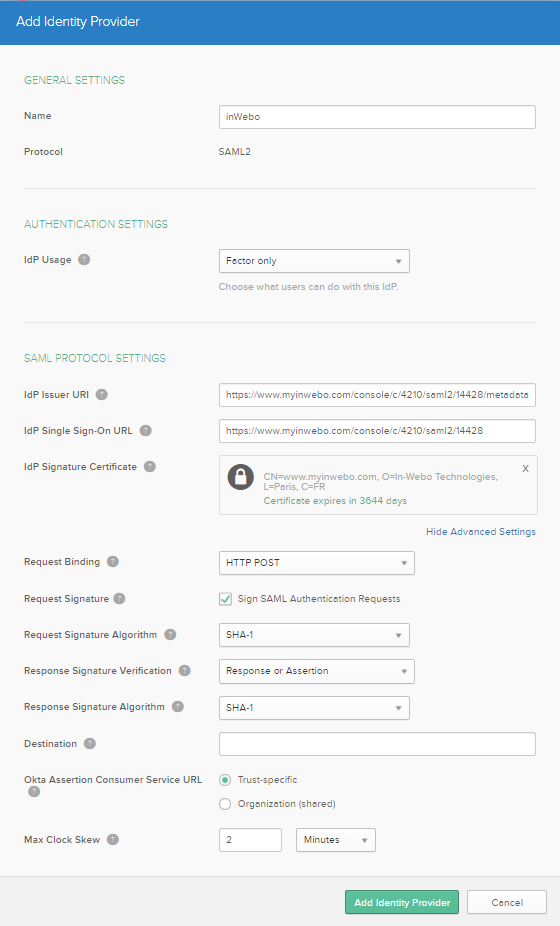The height and width of the screenshot is (926, 560).
Task: Click the help icon beside IdP Issuer URI
Action: pyautogui.click(x=102, y=394)
